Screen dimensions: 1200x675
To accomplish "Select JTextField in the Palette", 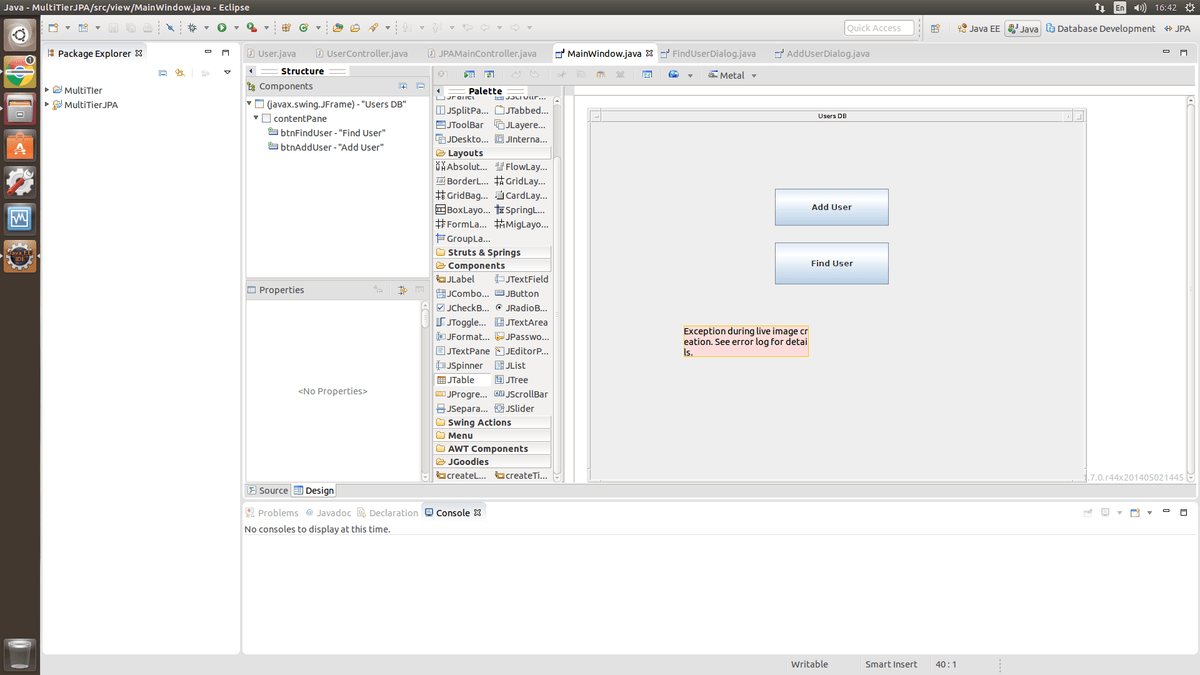I will tap(522, 279).
